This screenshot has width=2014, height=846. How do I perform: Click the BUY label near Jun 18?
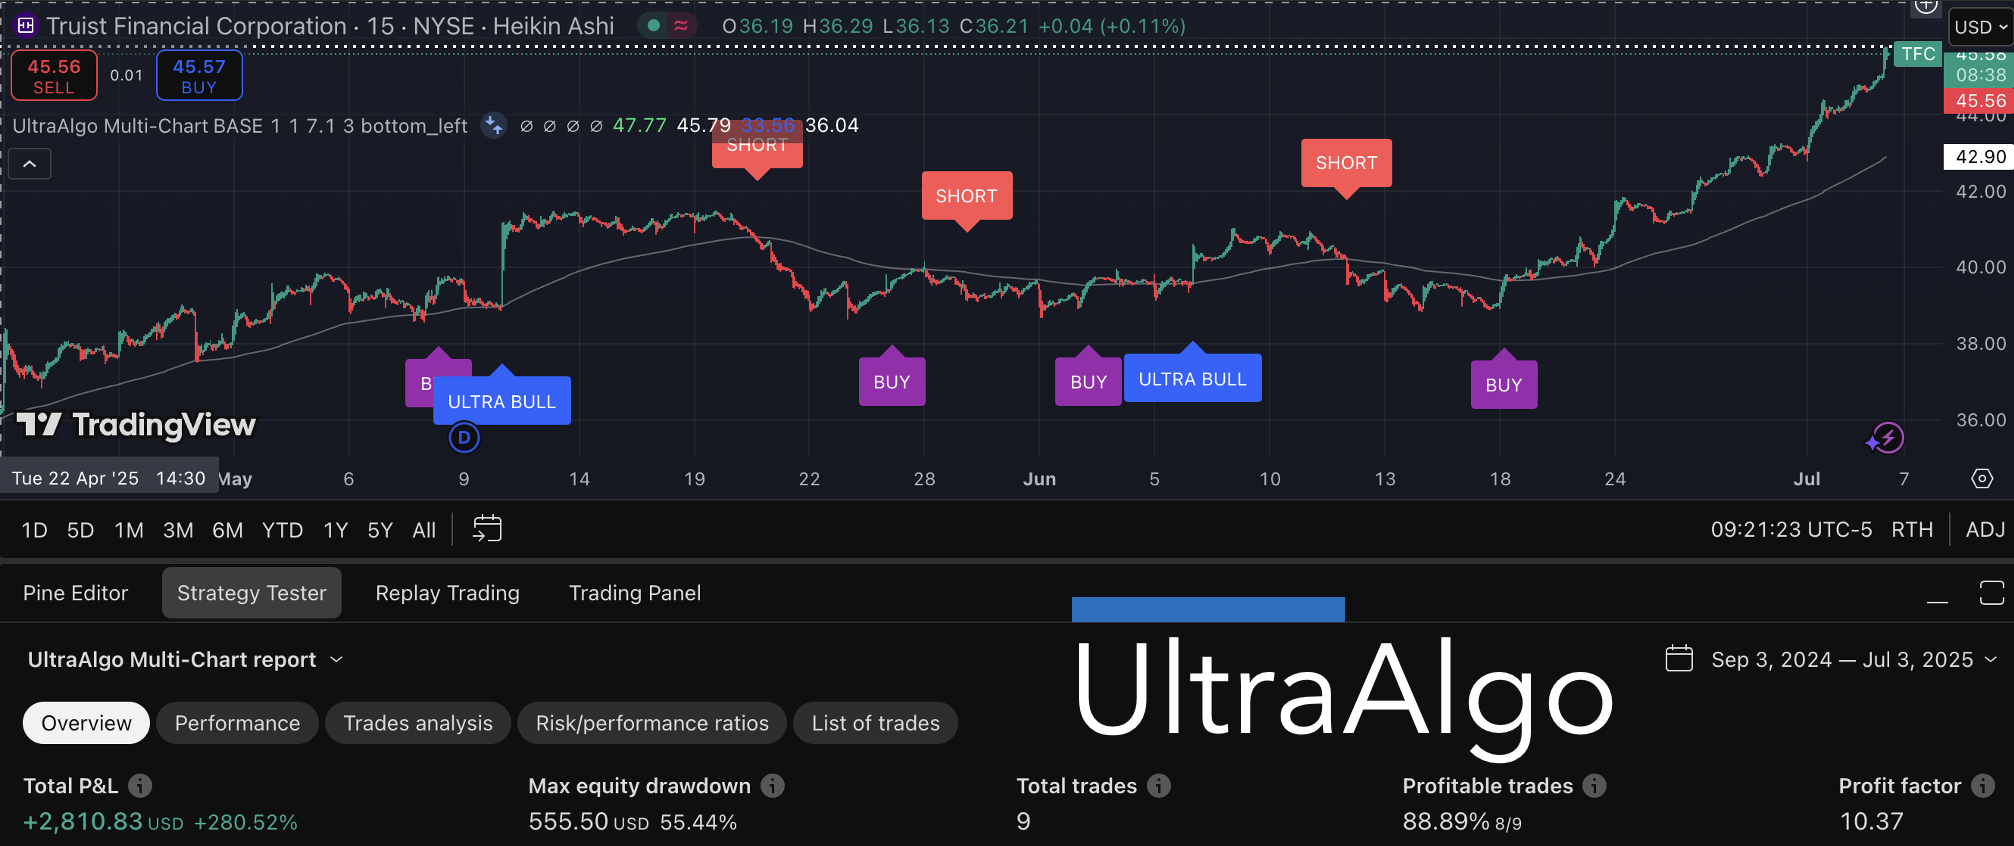[1504, 385]
